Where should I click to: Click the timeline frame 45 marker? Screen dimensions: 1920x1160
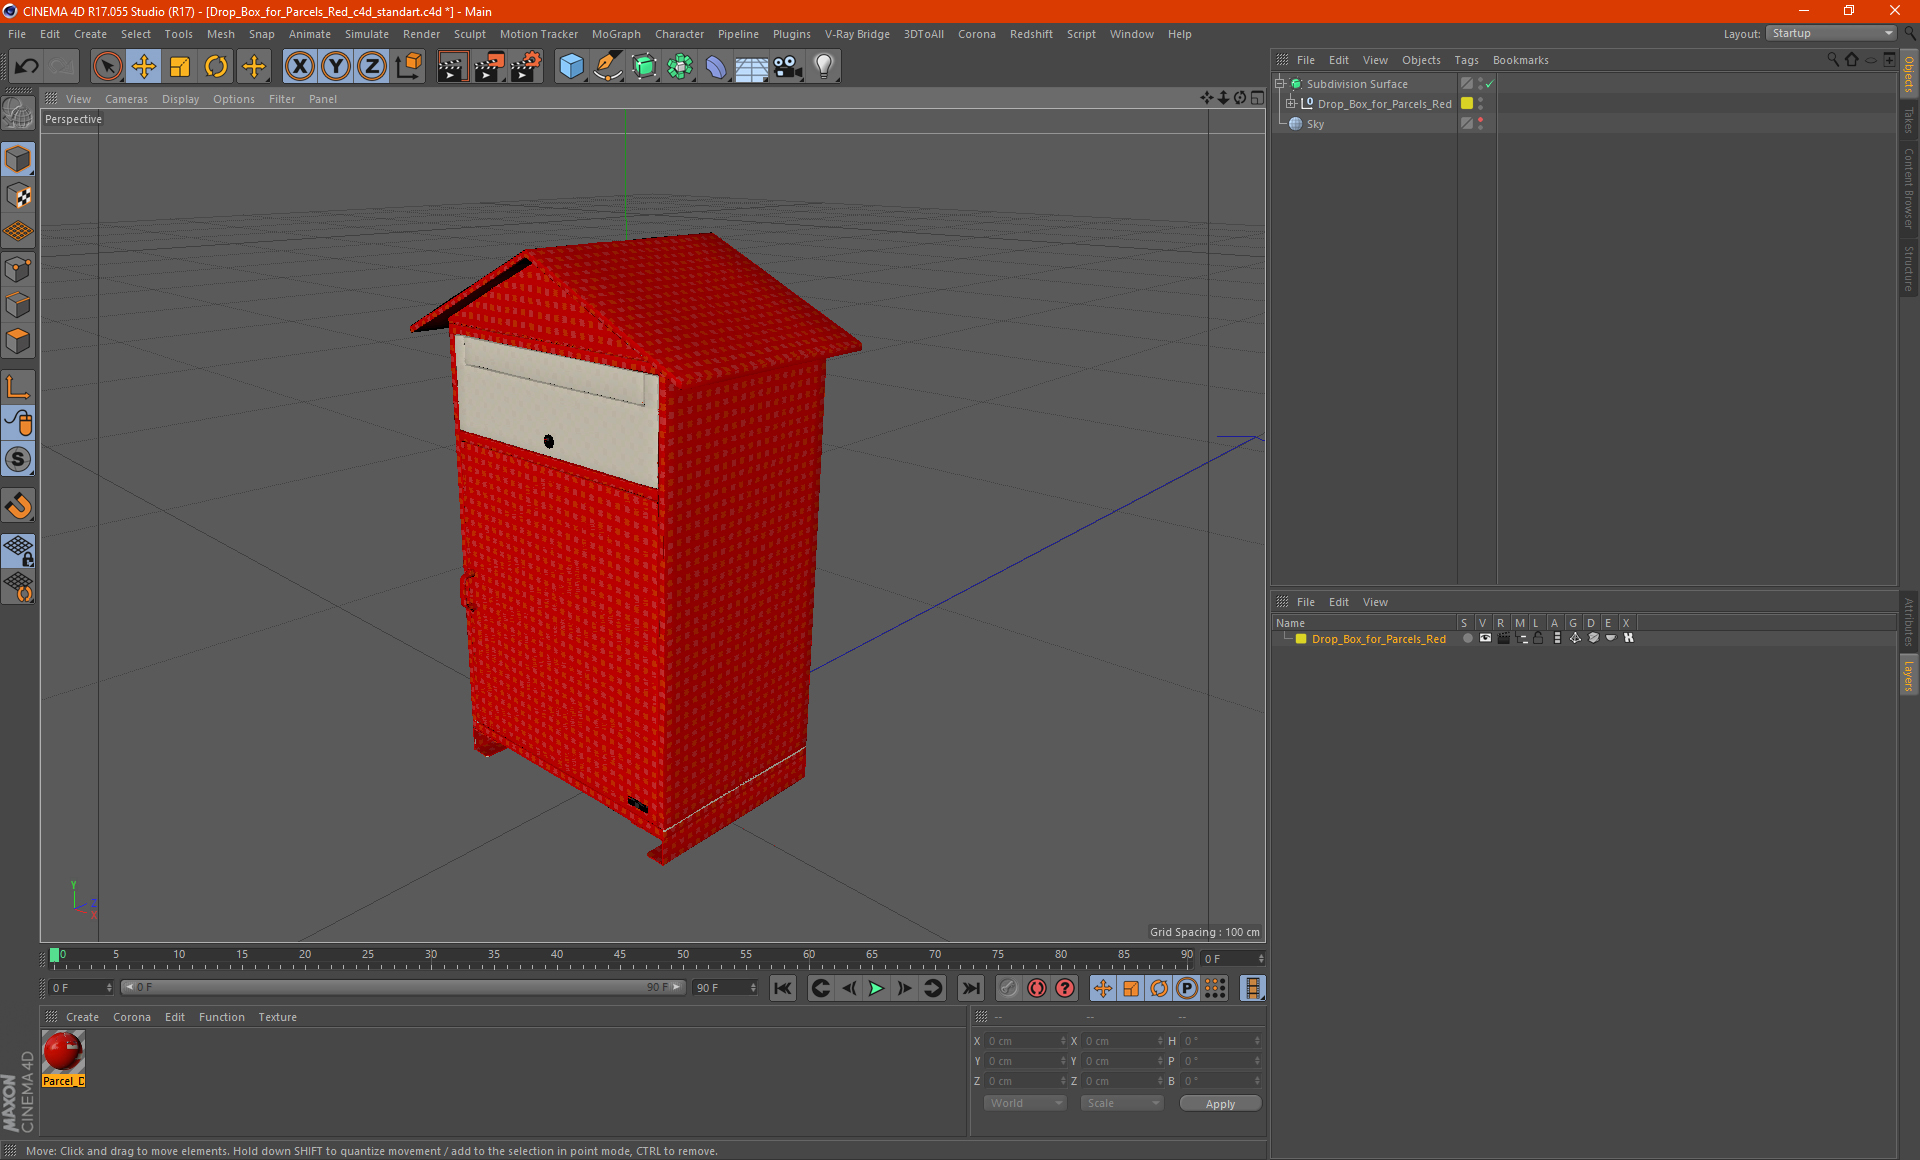(620, 955)
